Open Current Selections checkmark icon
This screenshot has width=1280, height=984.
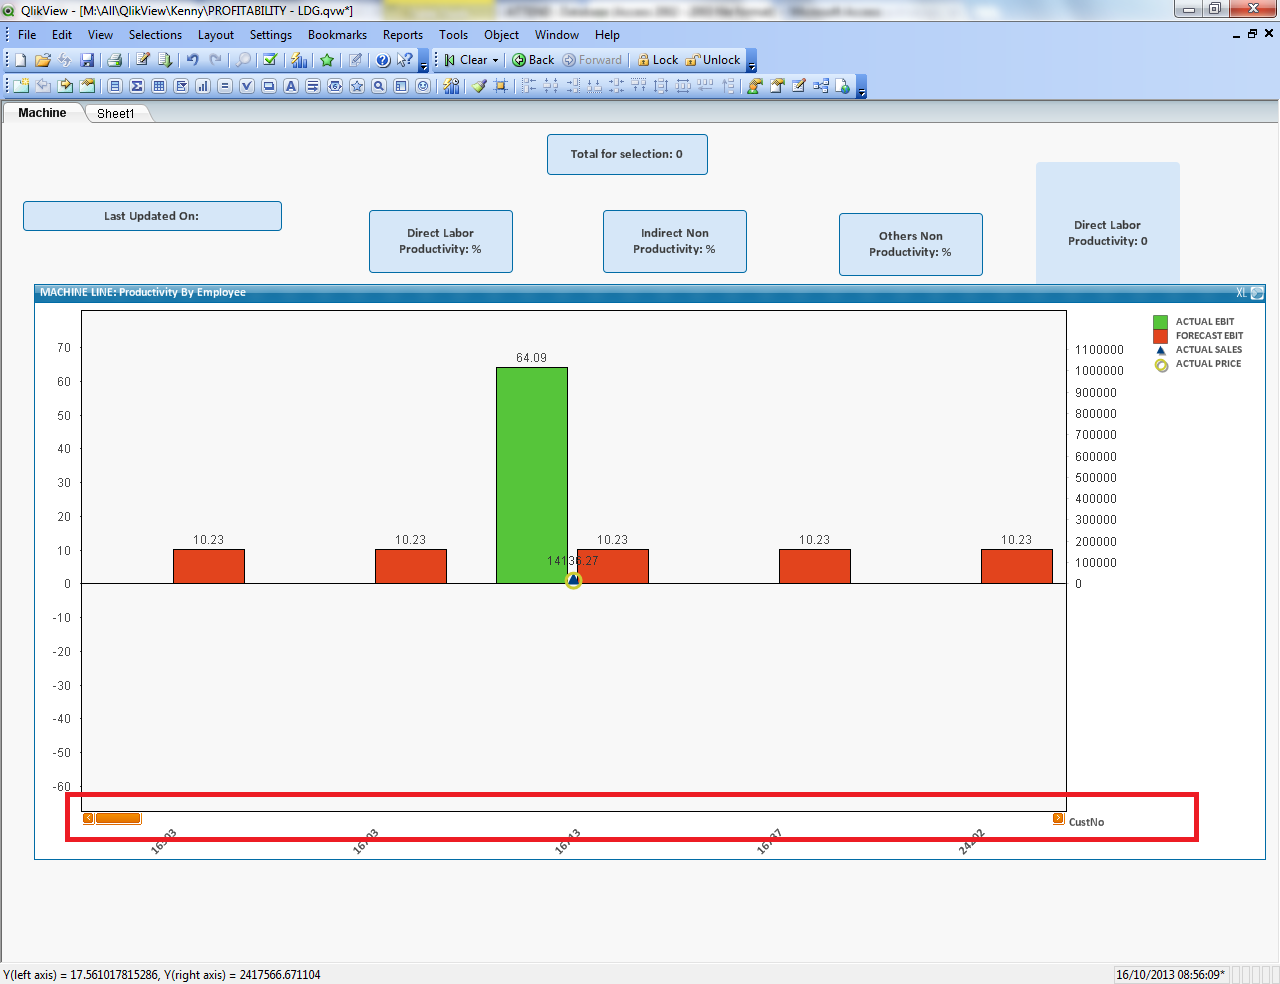click(x=270, y=60)
